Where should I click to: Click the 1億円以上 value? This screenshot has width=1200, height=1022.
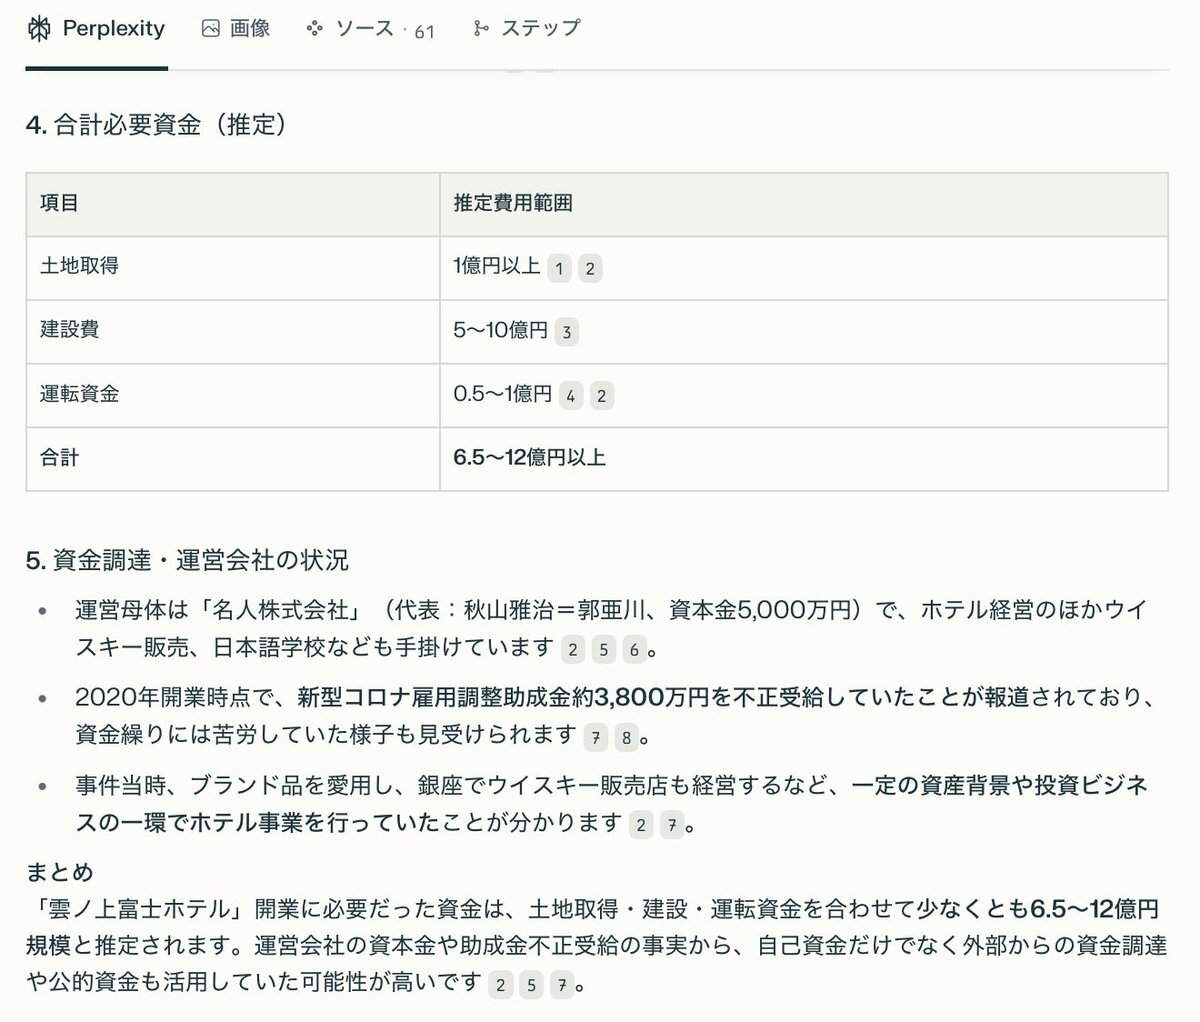(497, 266)
